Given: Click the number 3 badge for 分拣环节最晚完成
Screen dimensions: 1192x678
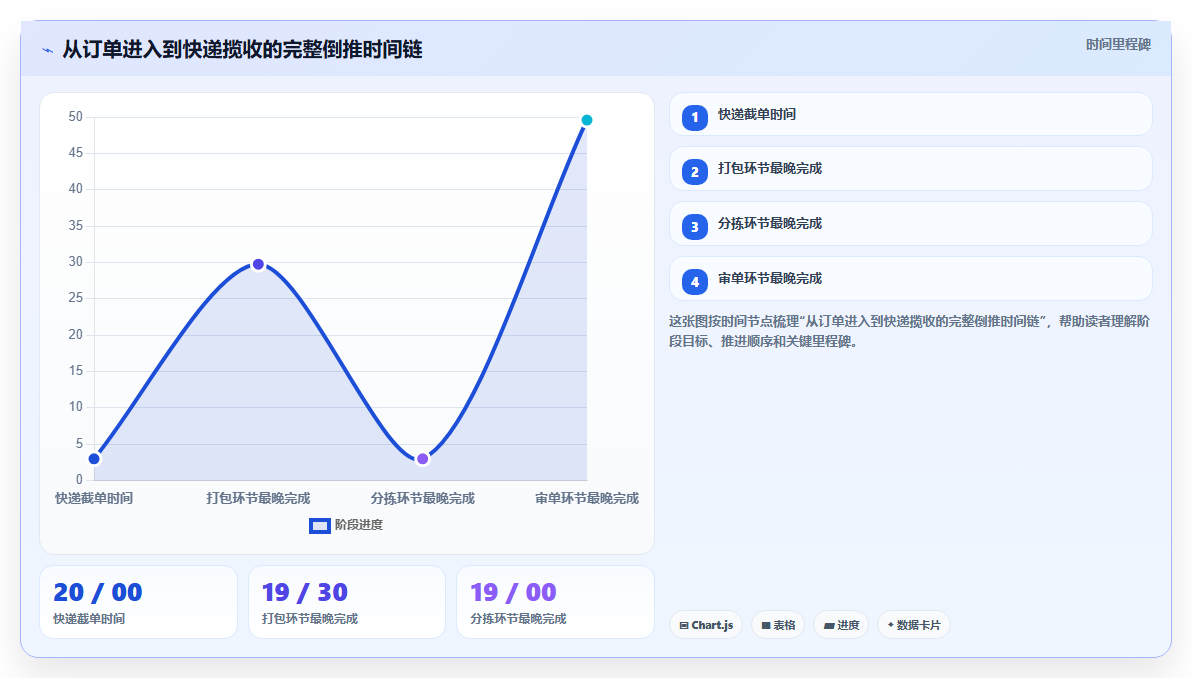Looking at the screenshot, I should 695,227.
